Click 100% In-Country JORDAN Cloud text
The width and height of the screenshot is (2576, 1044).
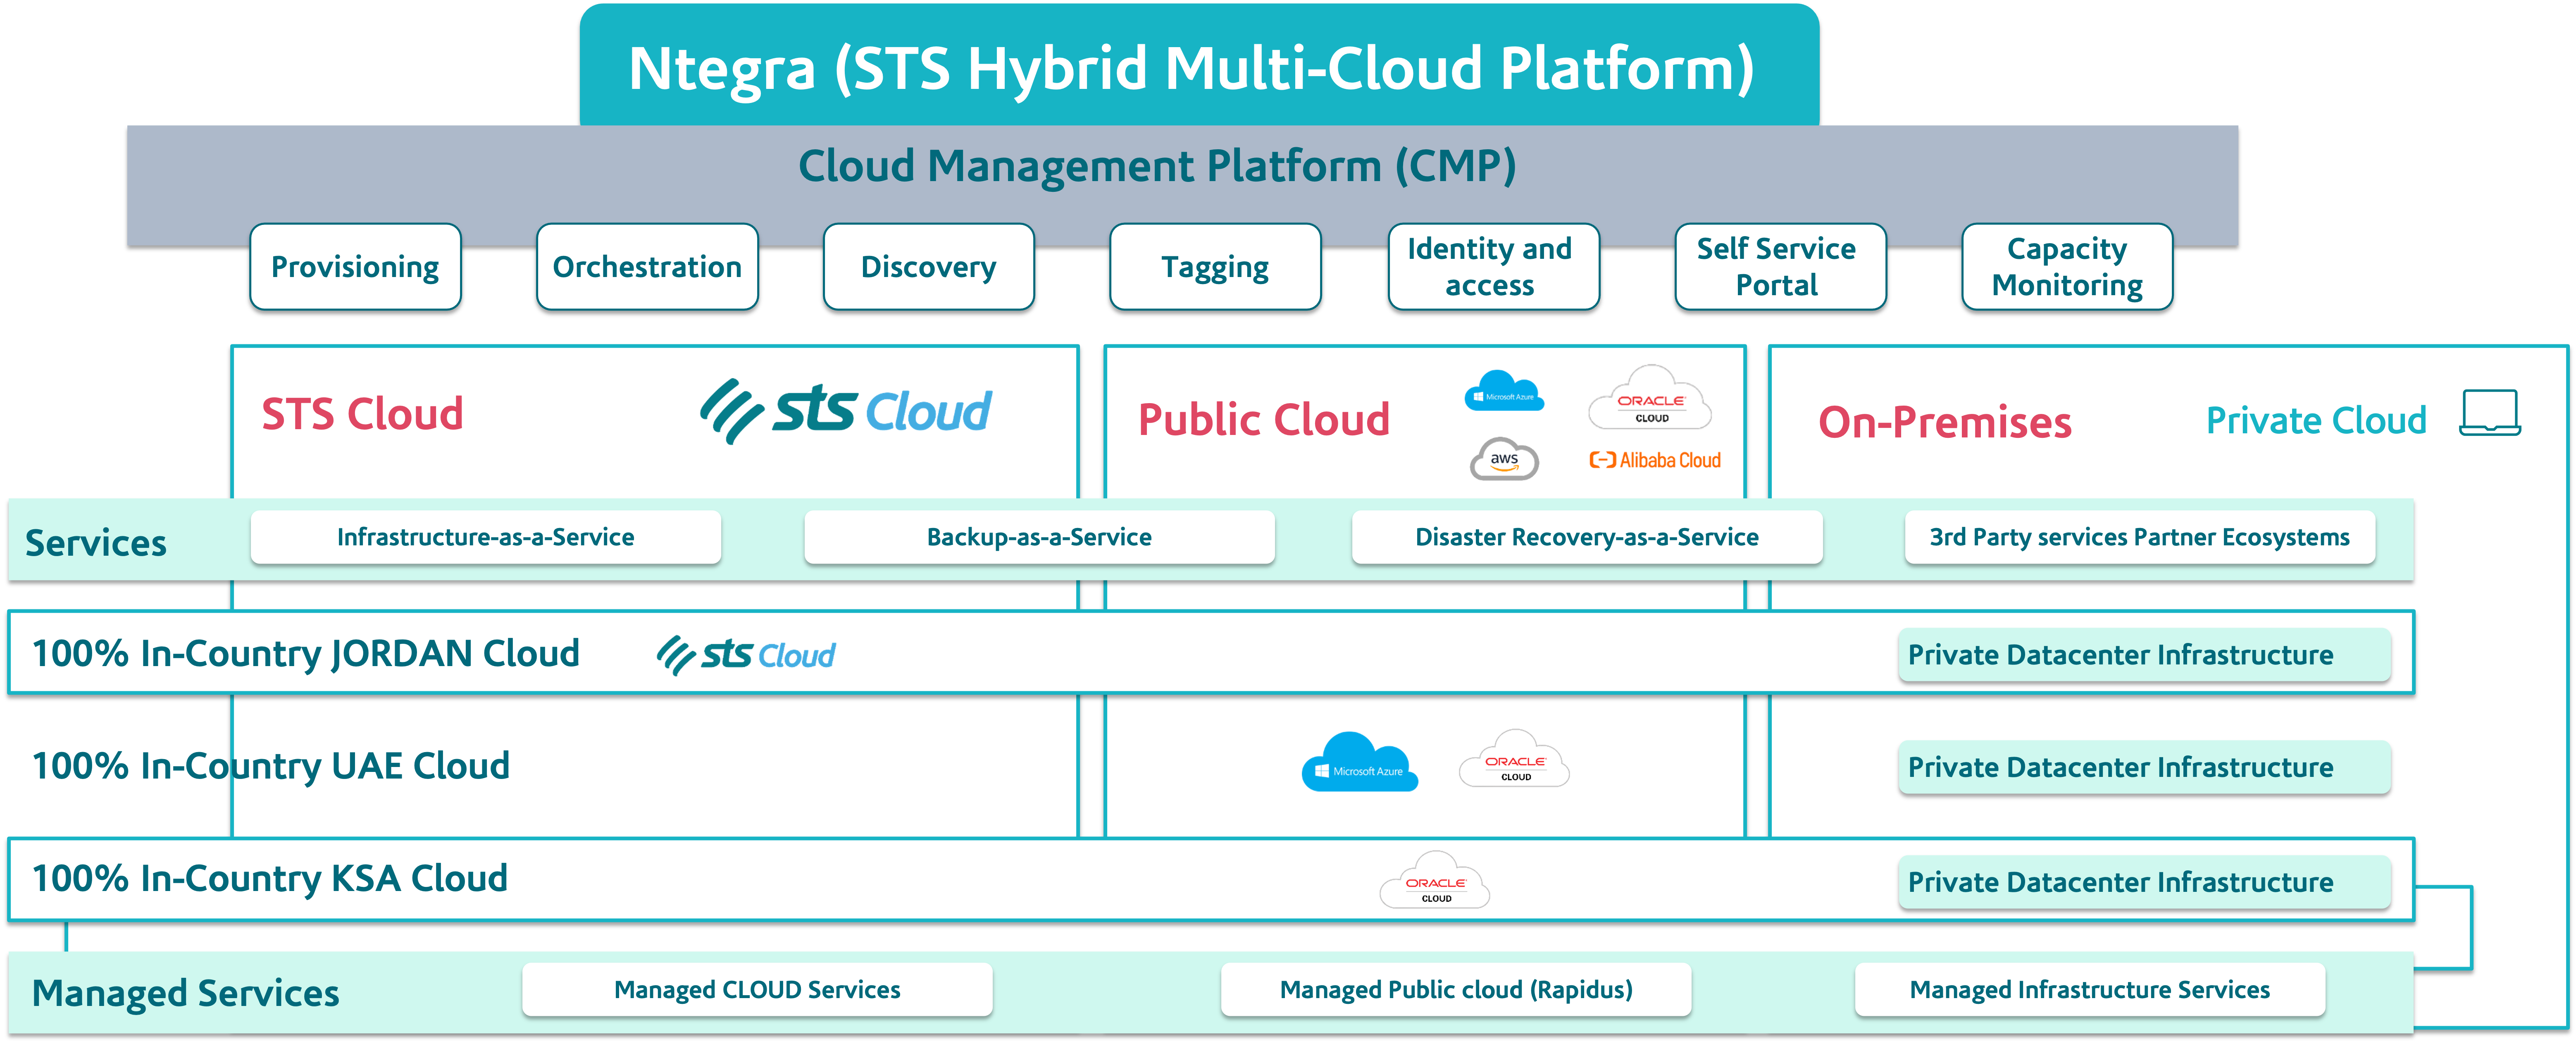click(x=306, y=654)
